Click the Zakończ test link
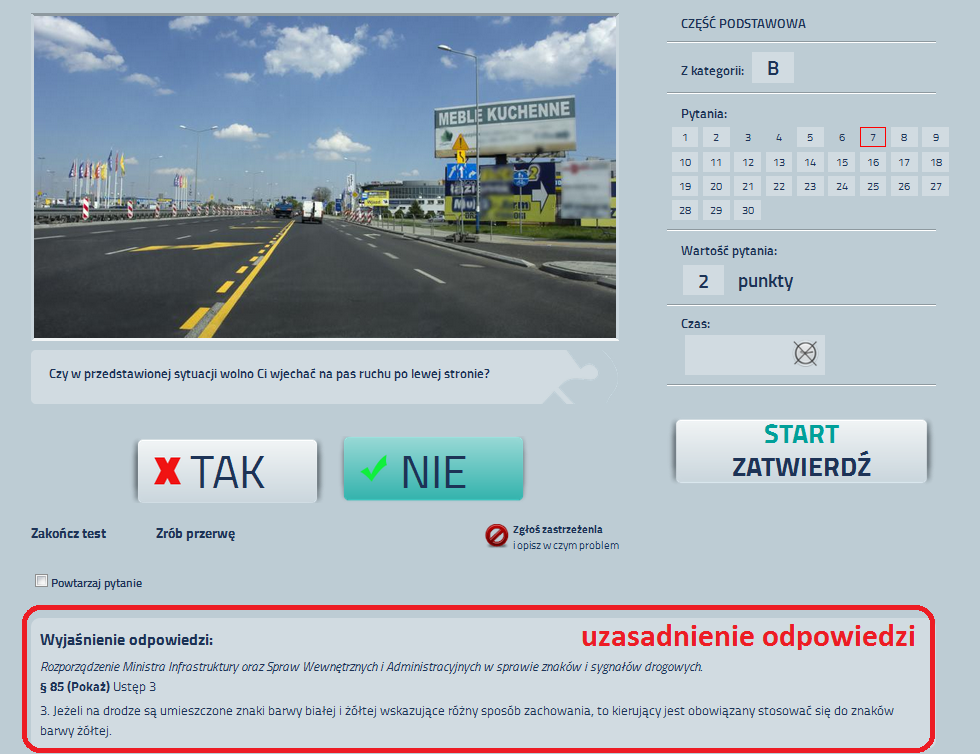 (69, 533)
